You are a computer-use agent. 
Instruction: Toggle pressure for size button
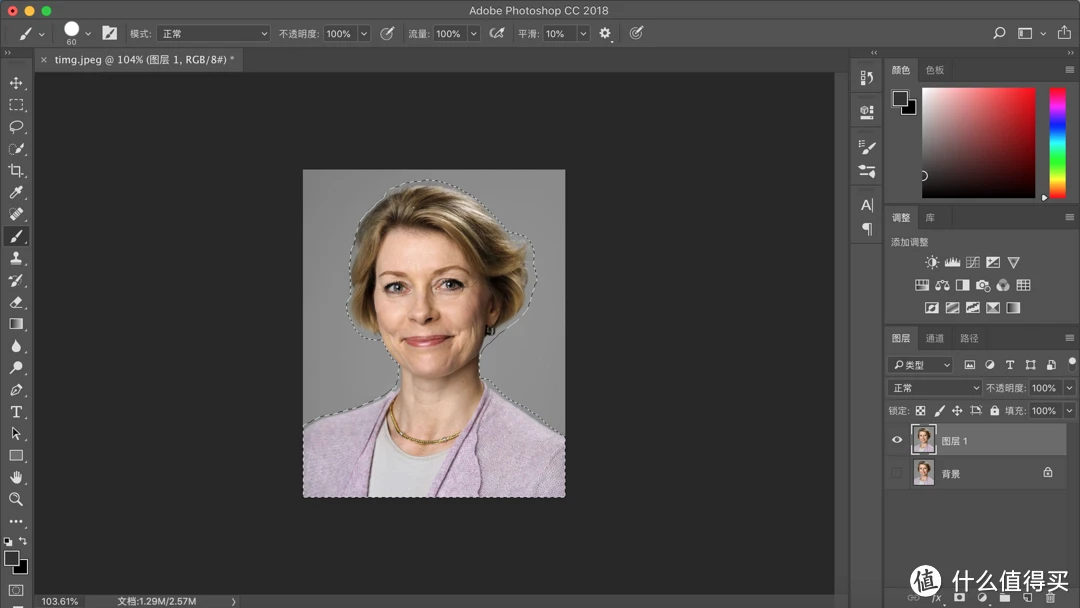636,33
